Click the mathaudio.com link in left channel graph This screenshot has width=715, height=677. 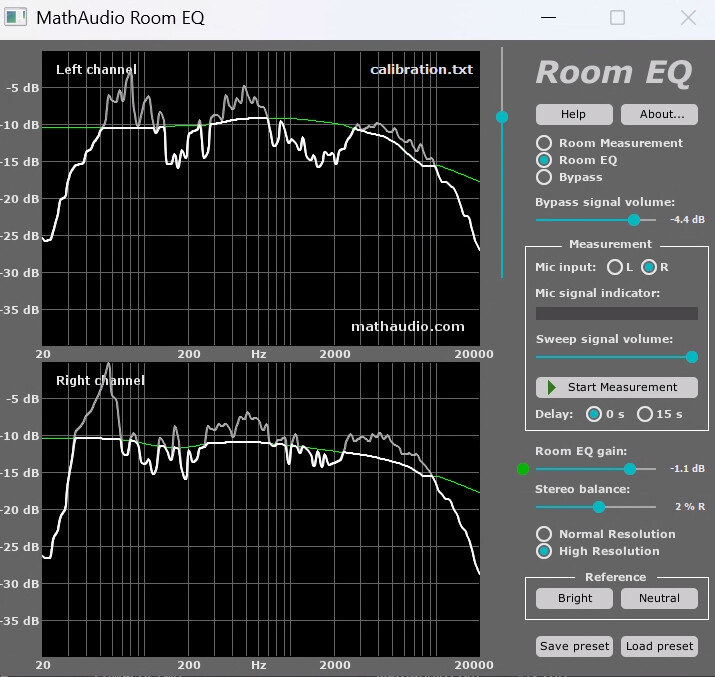[x=407, y=326]
